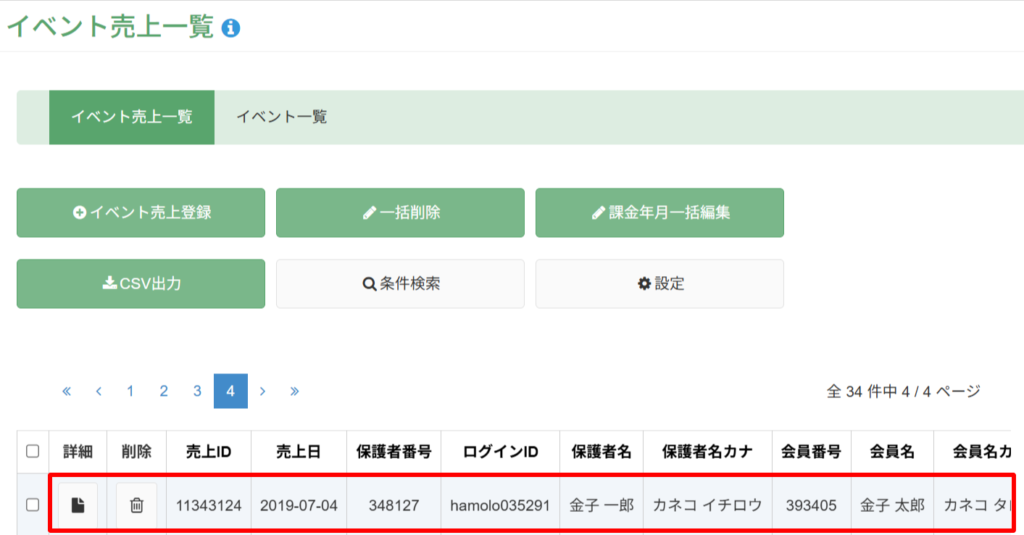
Task: Click the イベント売上登録 button
Action: pyautogui.click(x=141, y=213)
